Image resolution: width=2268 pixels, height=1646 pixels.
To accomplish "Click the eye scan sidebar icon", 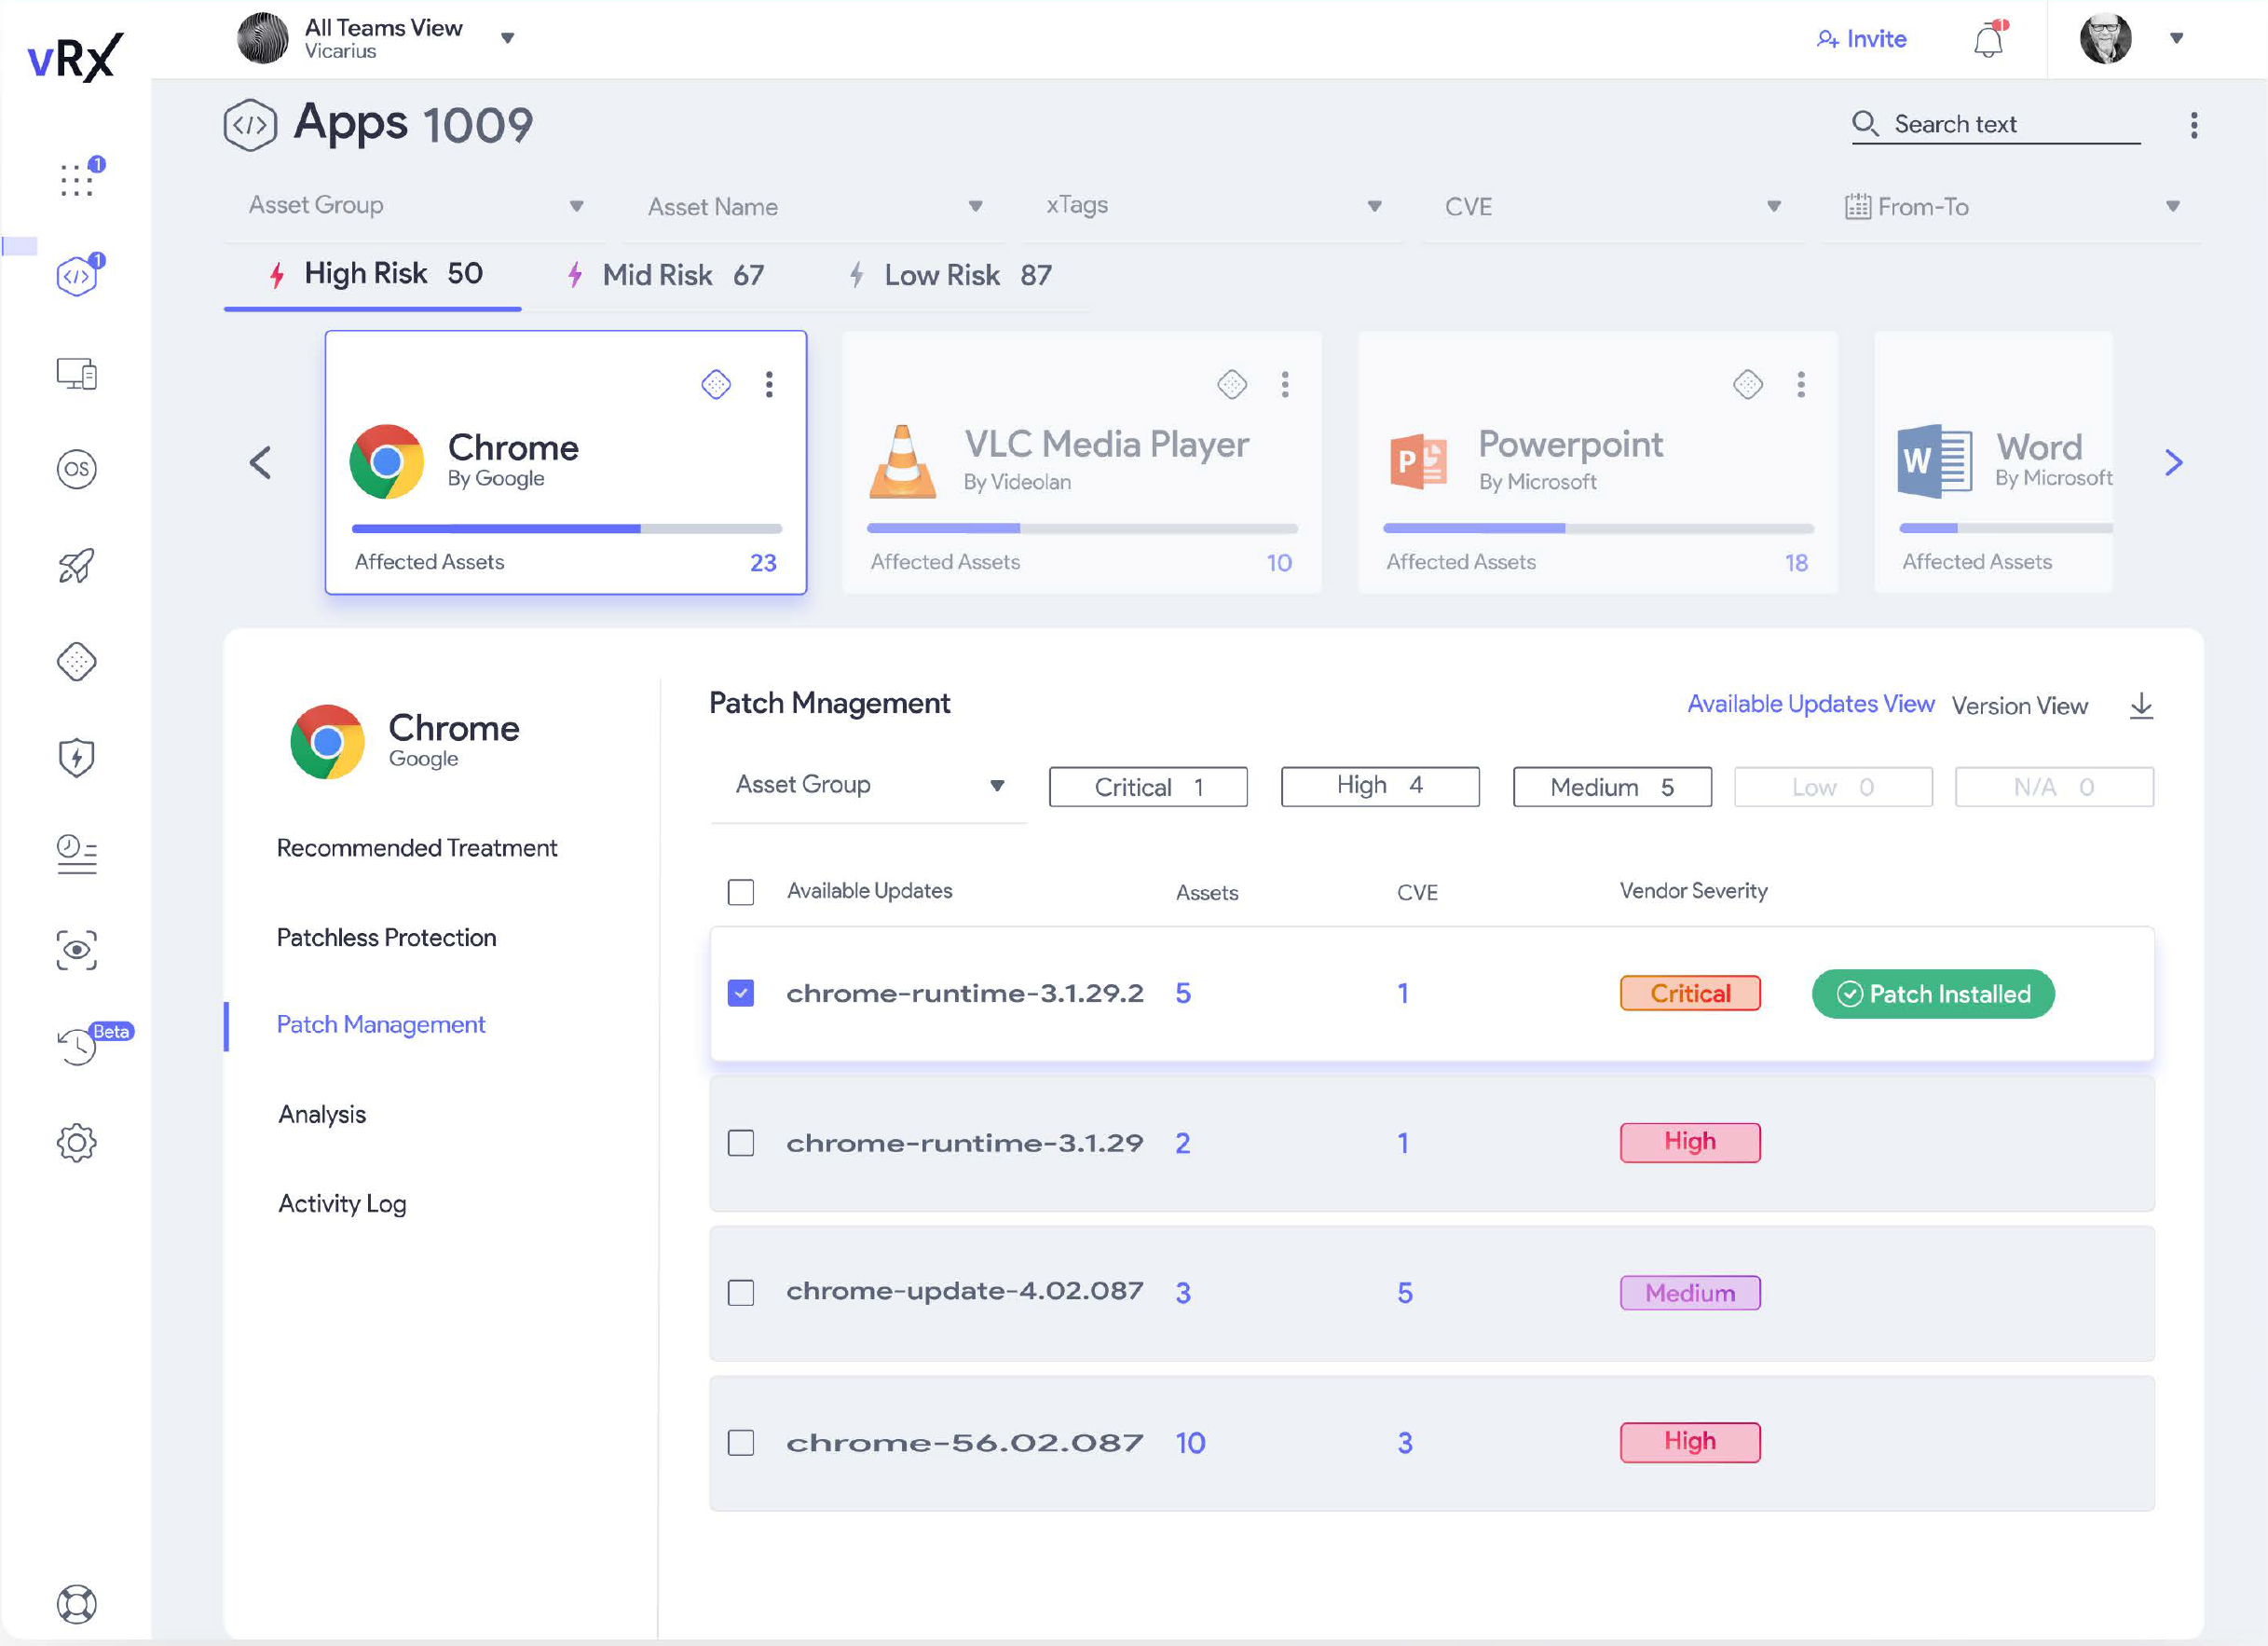I will click(x=76, y=950).
